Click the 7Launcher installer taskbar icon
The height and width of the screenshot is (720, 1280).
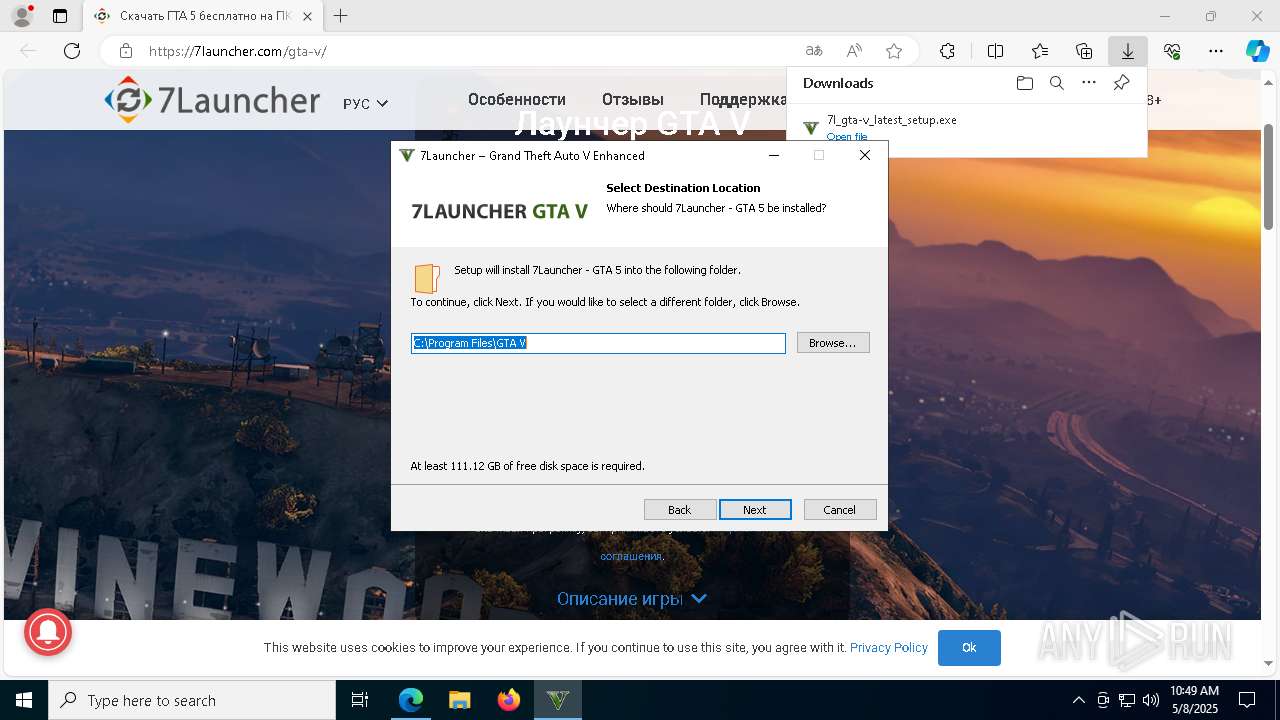tap(558, 700)
